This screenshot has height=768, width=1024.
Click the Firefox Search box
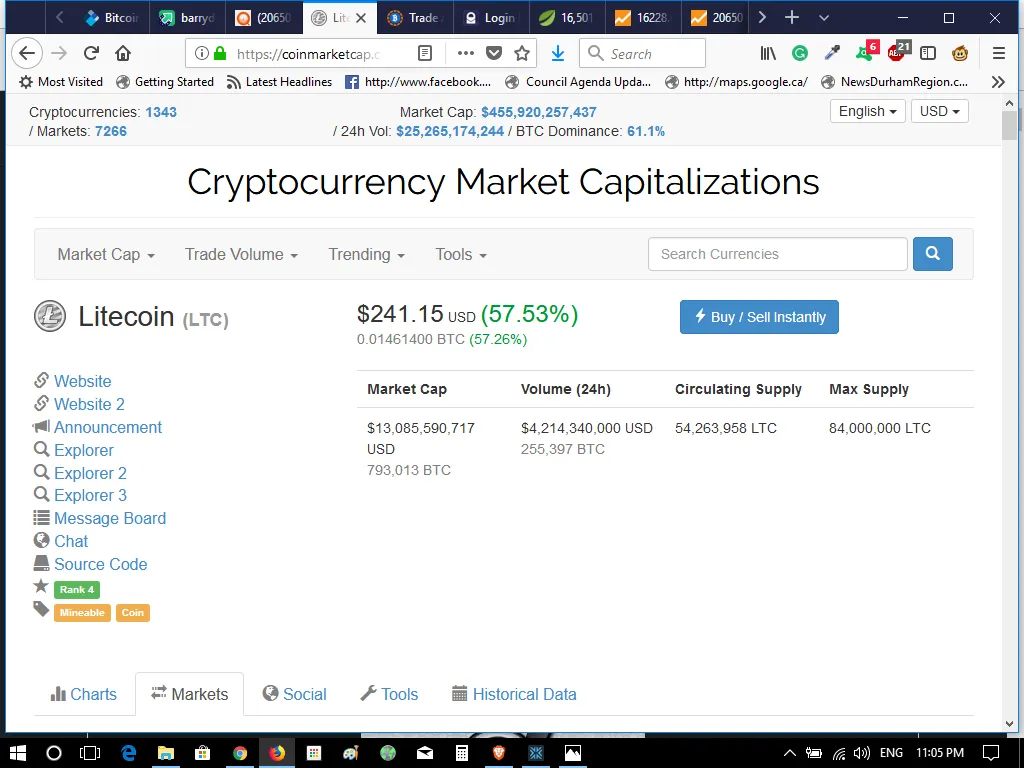coord(643,54)
